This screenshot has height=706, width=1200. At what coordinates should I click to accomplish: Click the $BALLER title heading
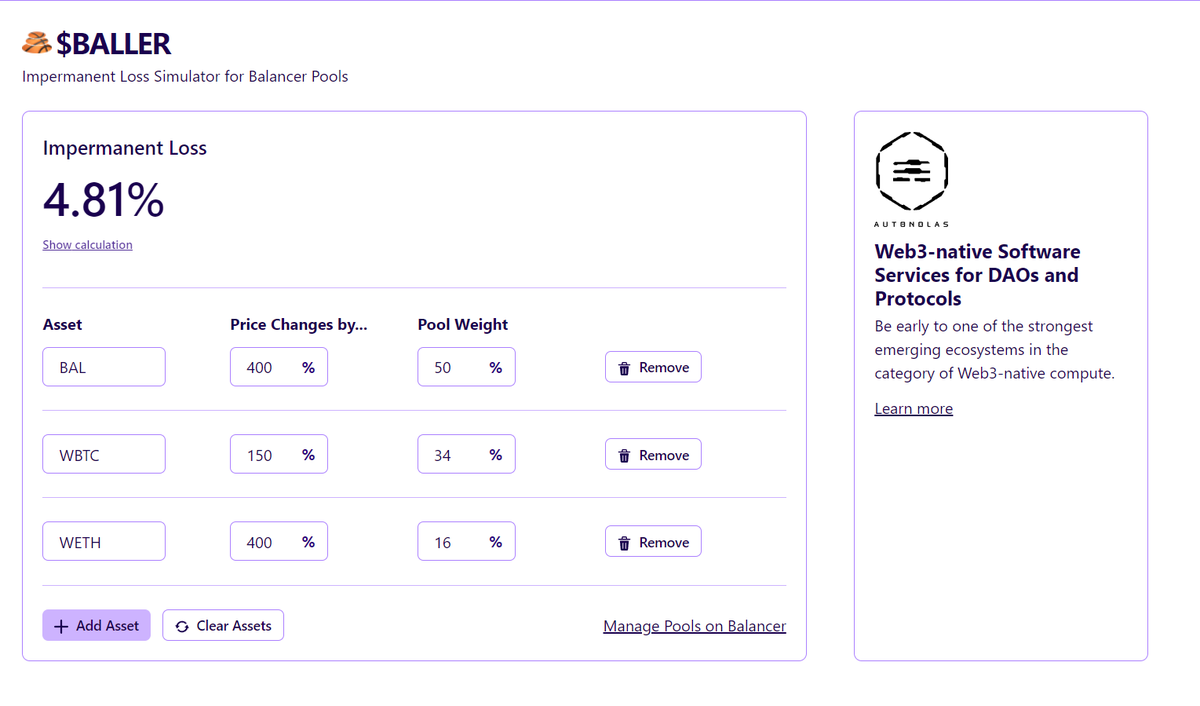point(114,43)
